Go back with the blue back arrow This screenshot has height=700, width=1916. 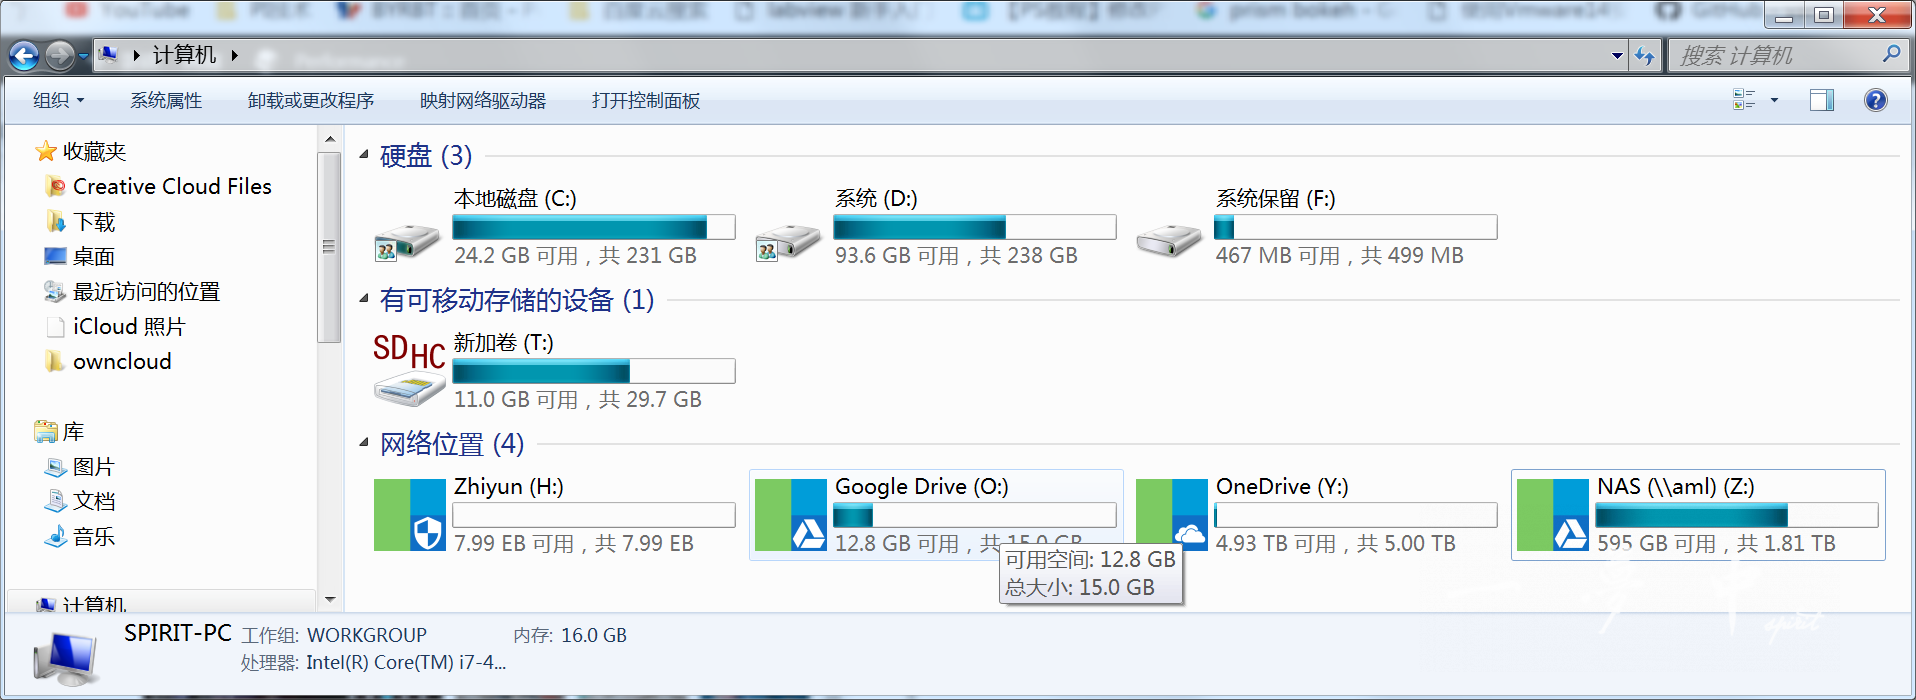point(24,56)
